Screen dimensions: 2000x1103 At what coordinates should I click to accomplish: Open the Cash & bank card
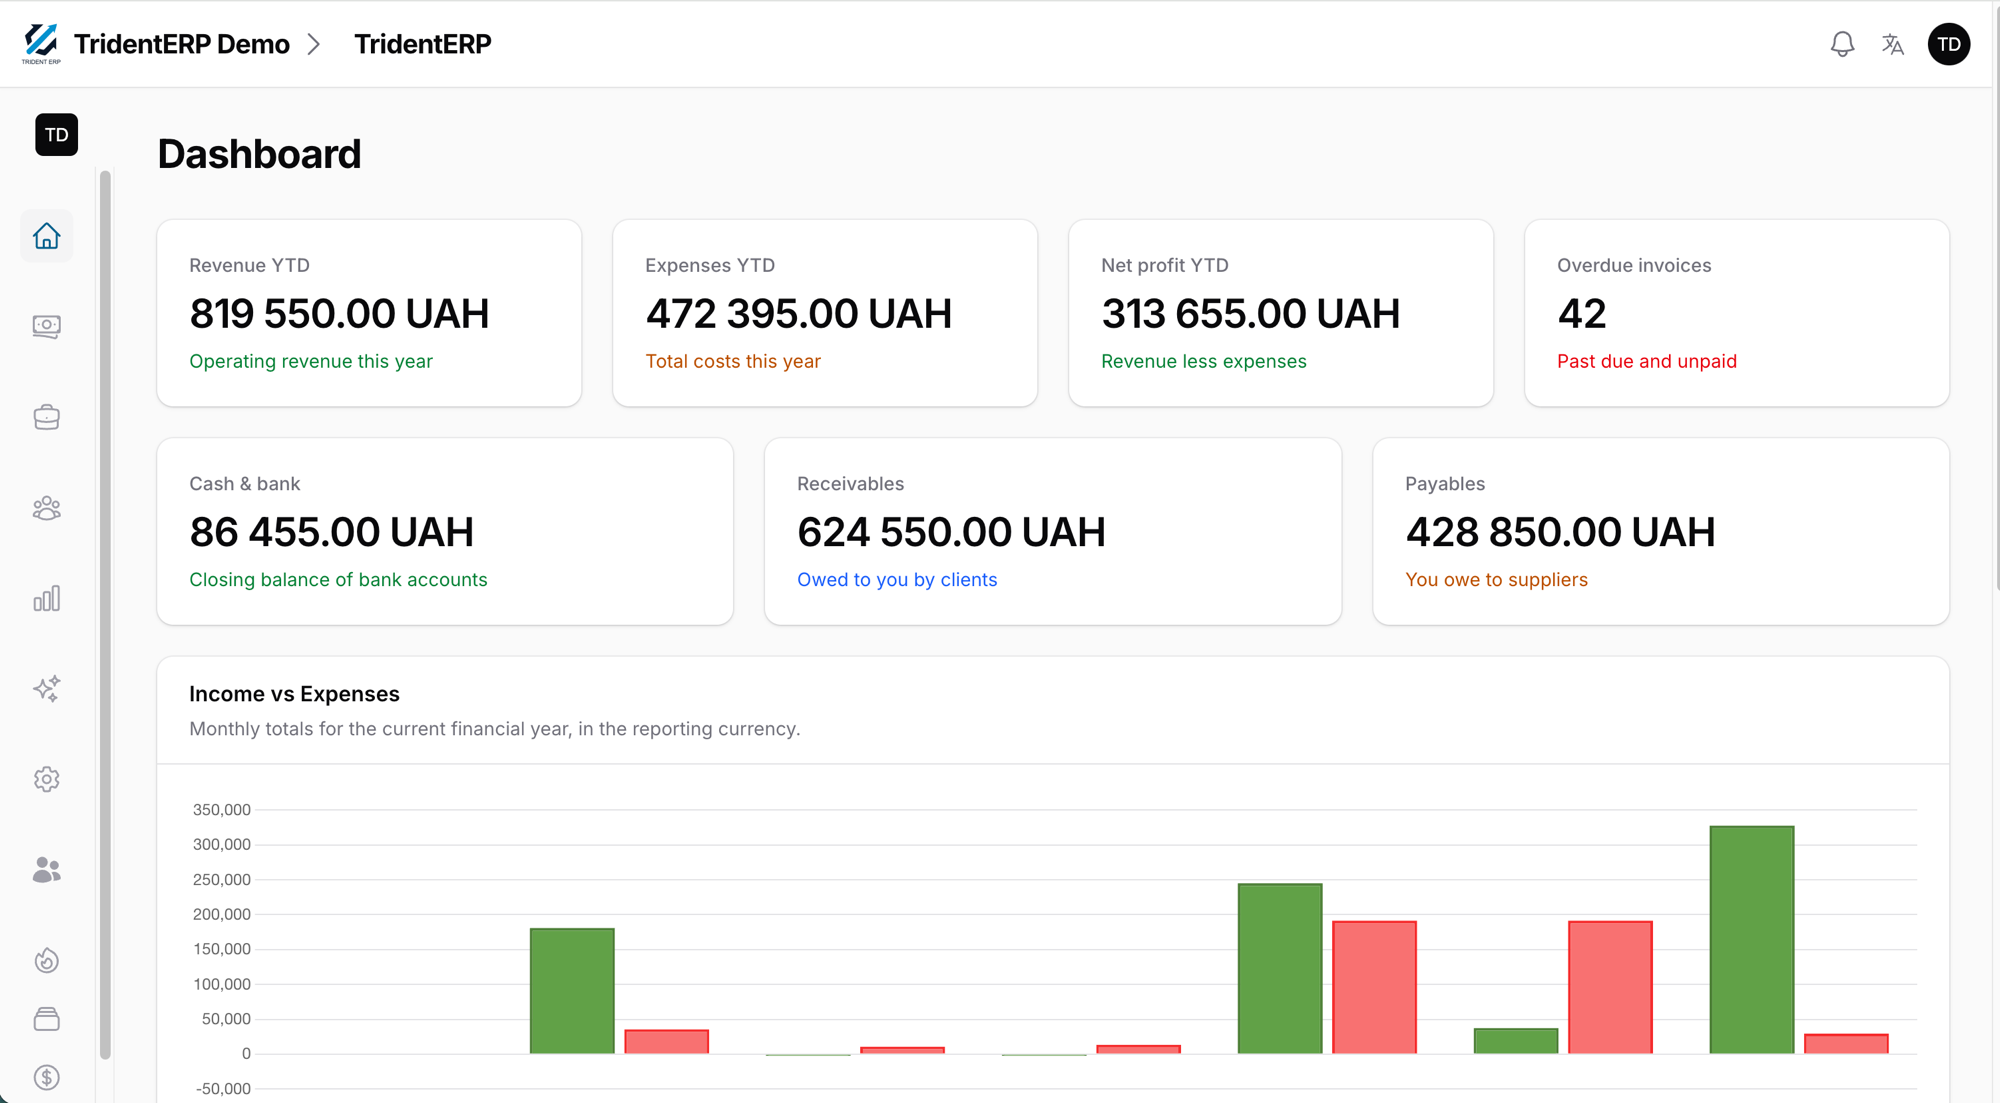click(x=445, y=531)
